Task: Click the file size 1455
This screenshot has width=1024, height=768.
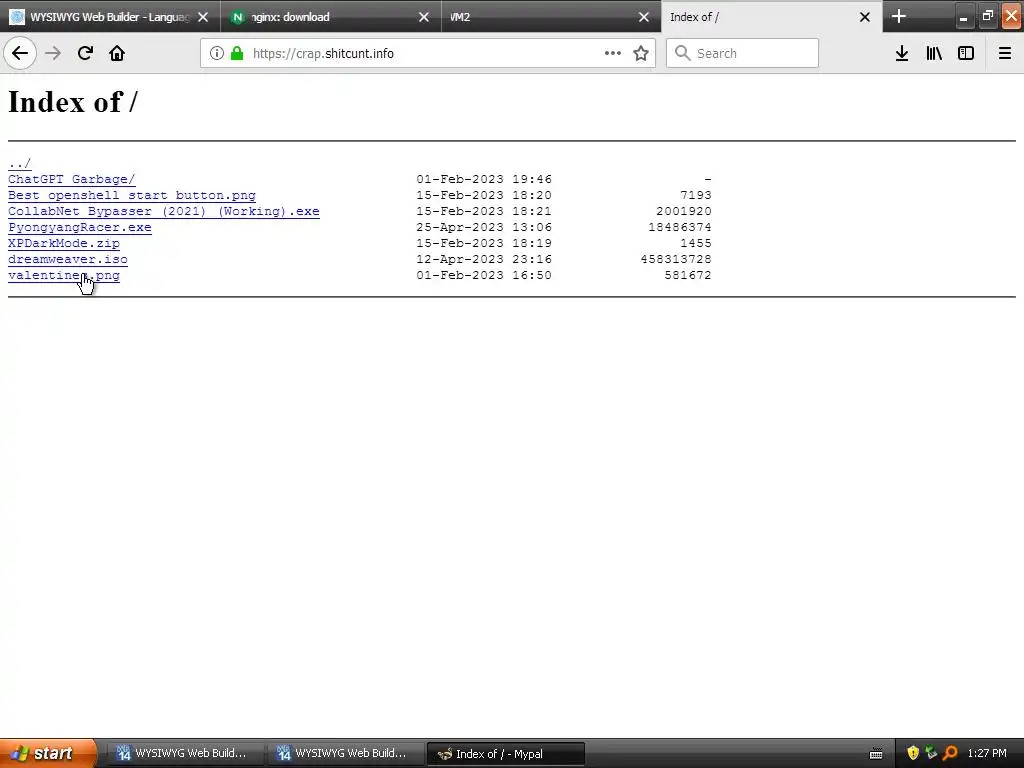Action: 696,243
